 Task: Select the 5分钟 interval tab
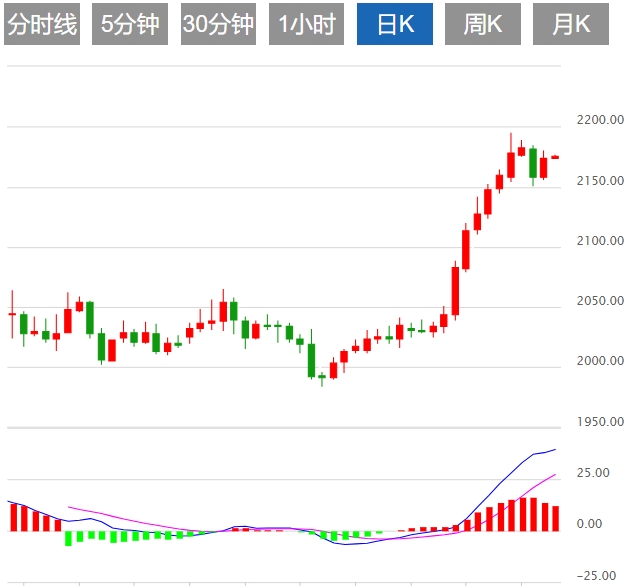point(130,24)
